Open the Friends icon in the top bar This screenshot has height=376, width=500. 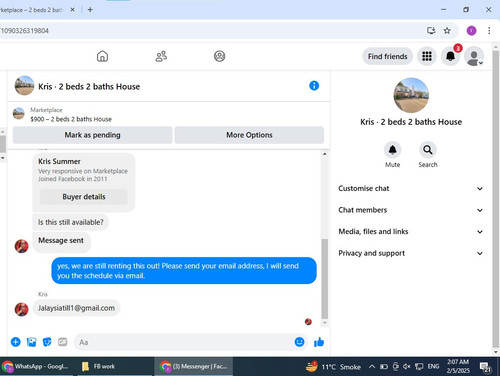tap(161, 56)
